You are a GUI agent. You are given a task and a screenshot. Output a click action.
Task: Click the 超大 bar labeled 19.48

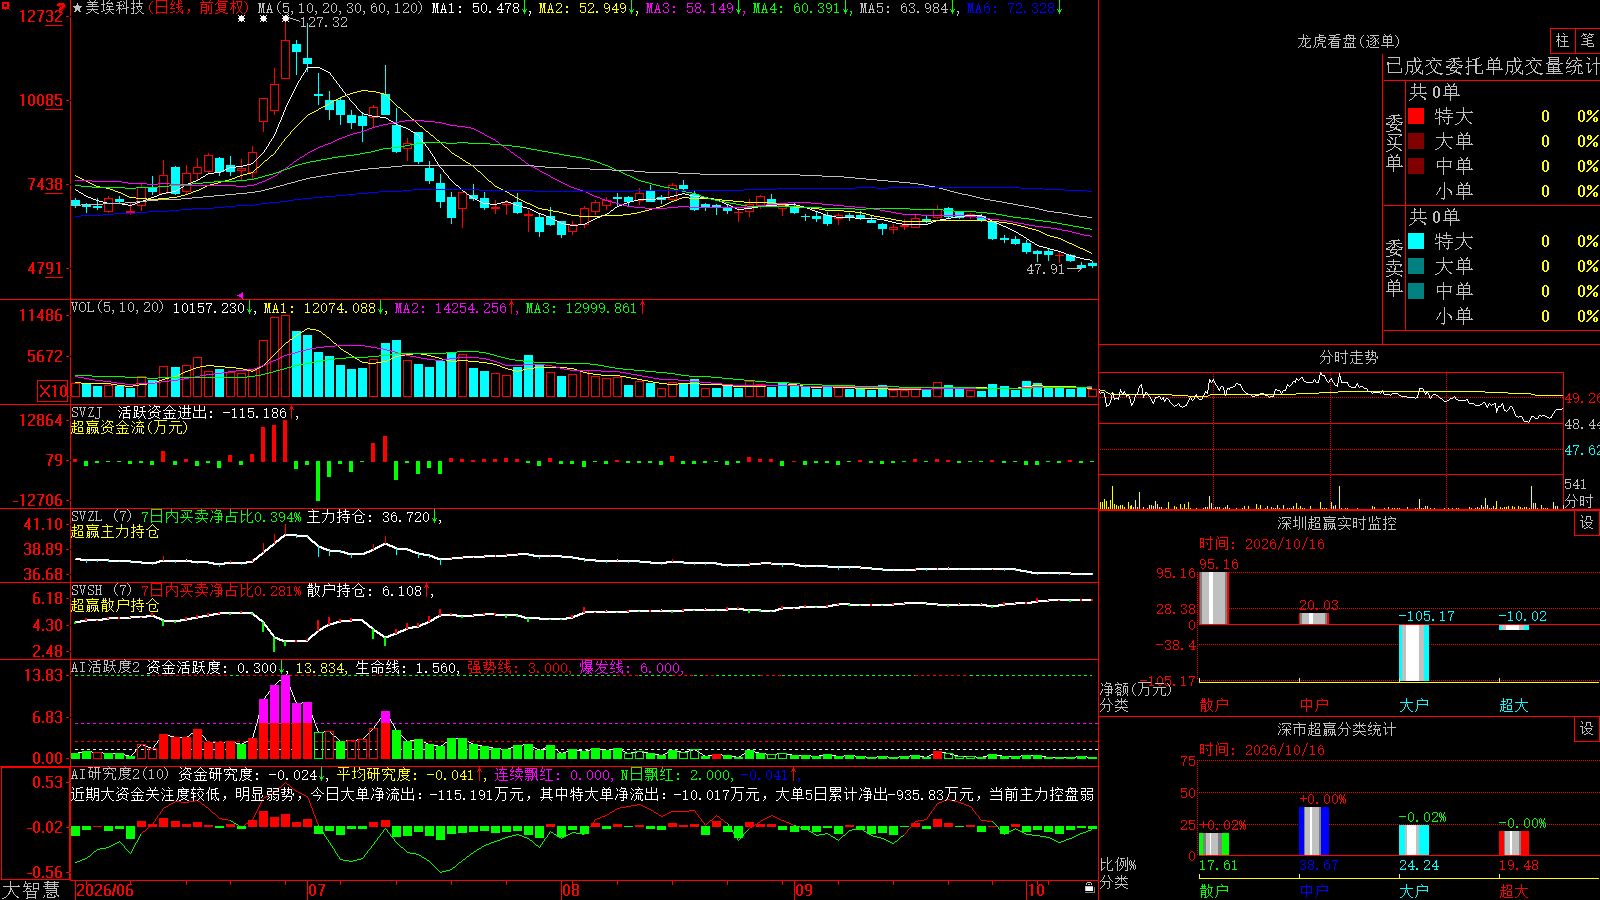click(1513, 843)
